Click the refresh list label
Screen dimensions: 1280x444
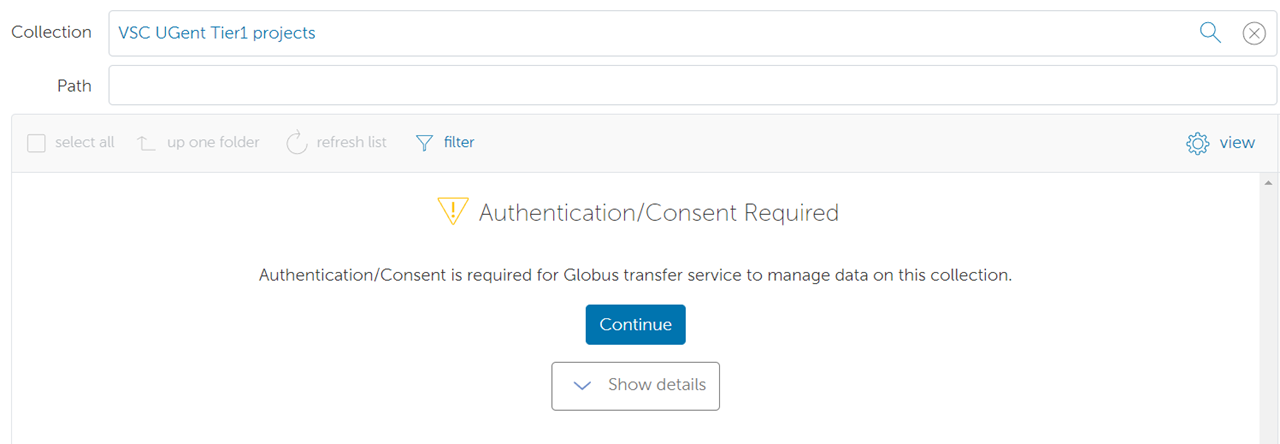tap(352, 143)
